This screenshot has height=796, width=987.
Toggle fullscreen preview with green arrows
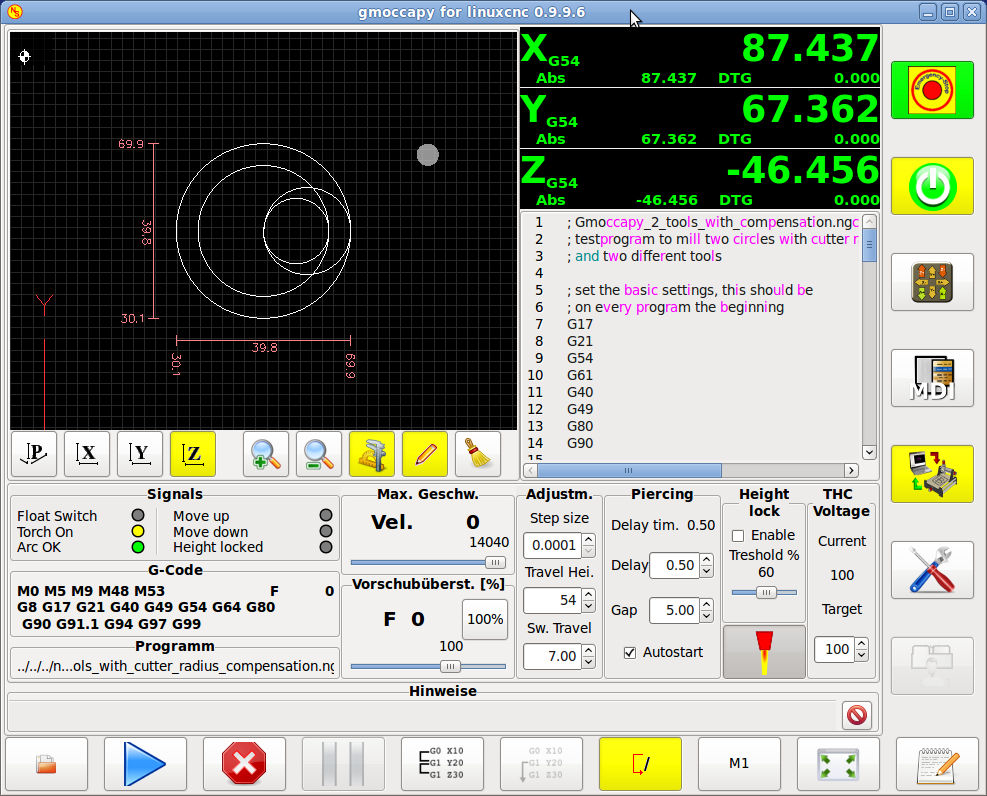(x=838, y=764)
